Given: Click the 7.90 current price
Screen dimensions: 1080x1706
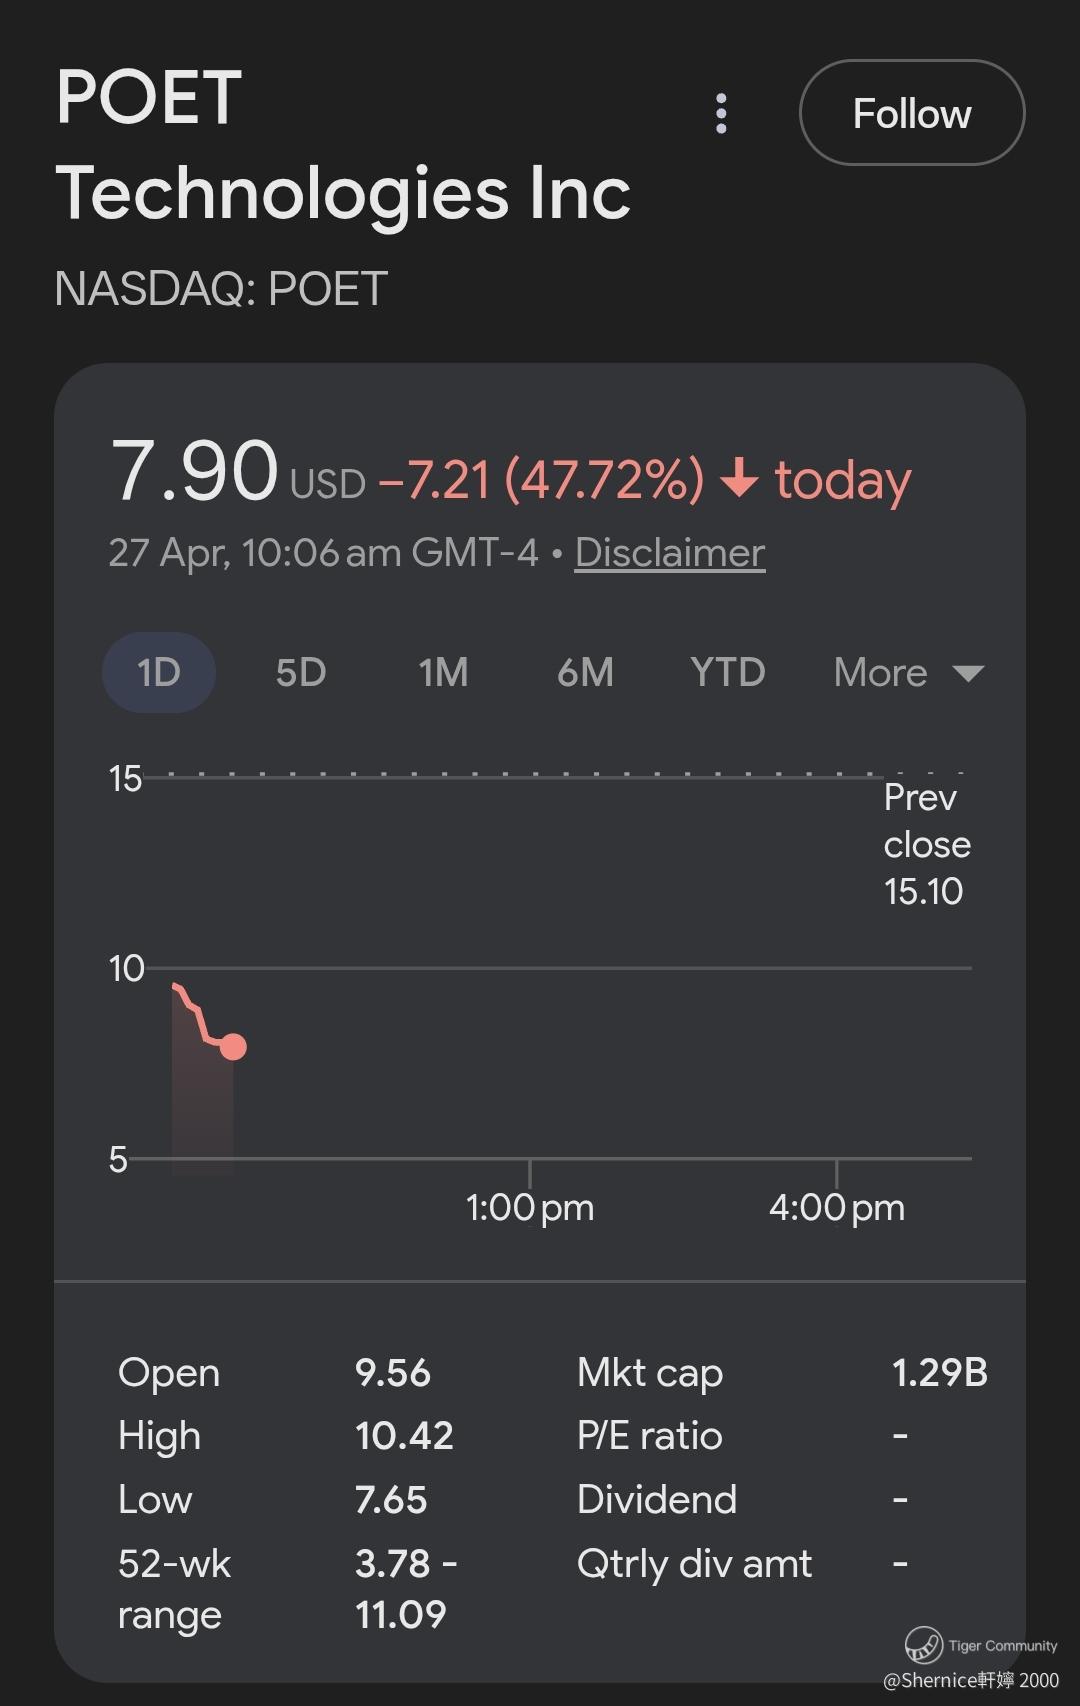Looking at the screenshot, I should pos(195,470).
